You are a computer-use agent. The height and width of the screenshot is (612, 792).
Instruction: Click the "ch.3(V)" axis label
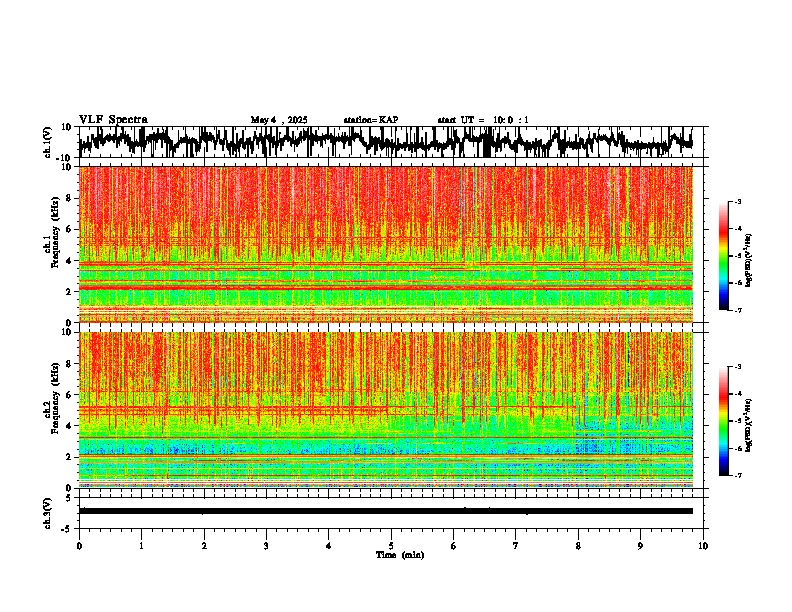click(48, 513)
